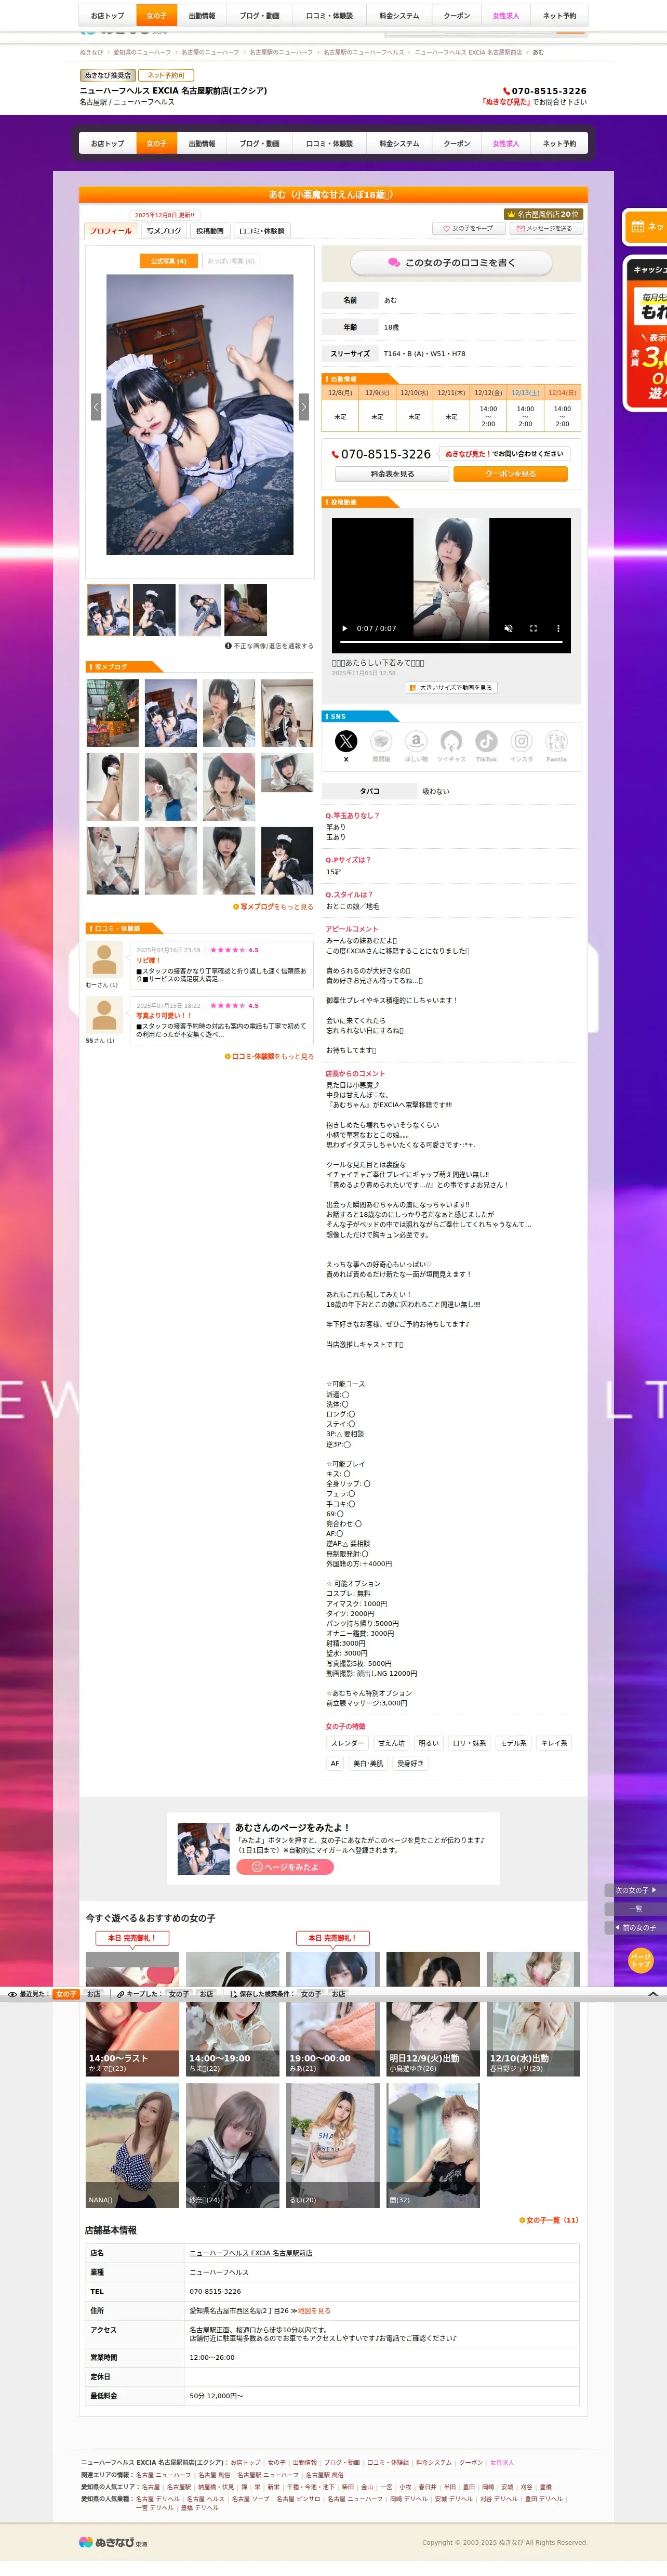The height and width of the screenshot is (2576, 667).
Task: Click the キャッシュバック side banner
Action: 646,333
